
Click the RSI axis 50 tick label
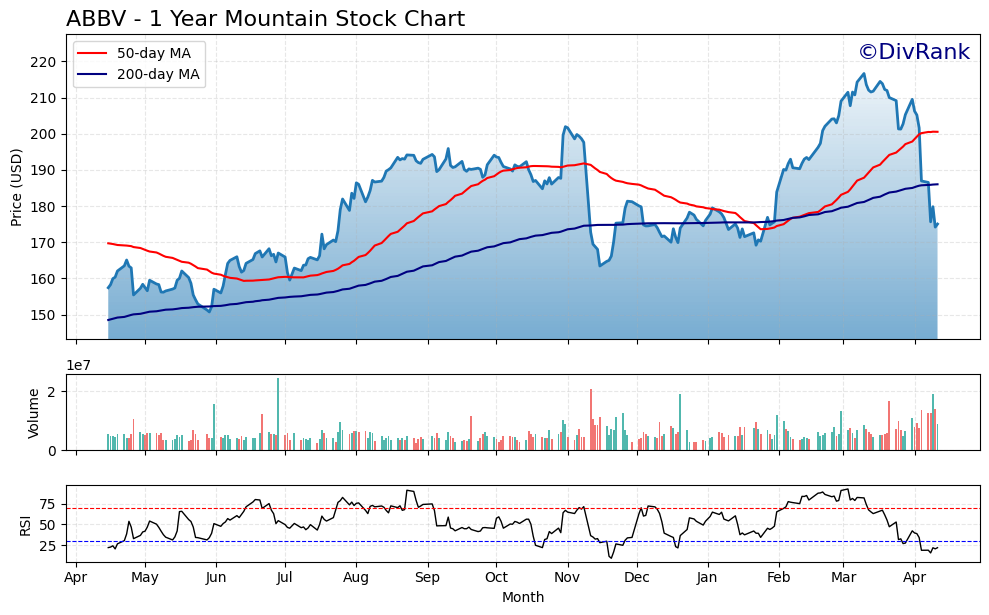(x=48, y=525)
